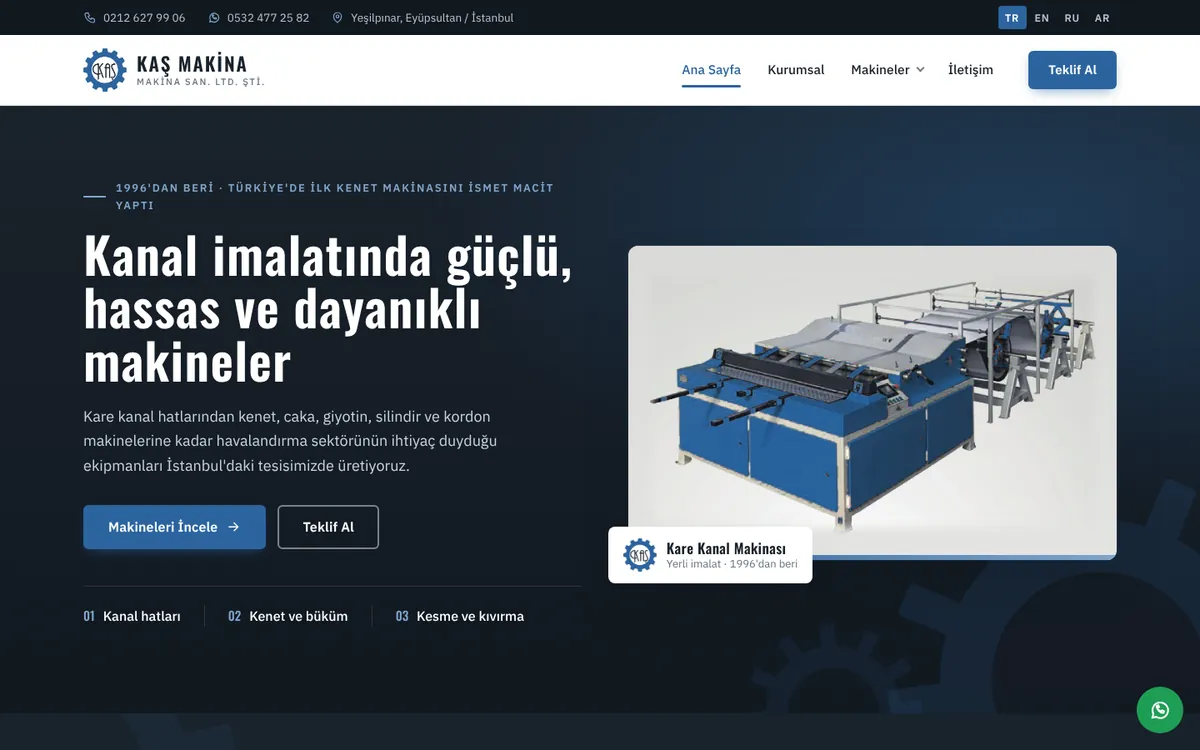Click the arrow icon in Makineleri İncele

[x=233, y=527]
